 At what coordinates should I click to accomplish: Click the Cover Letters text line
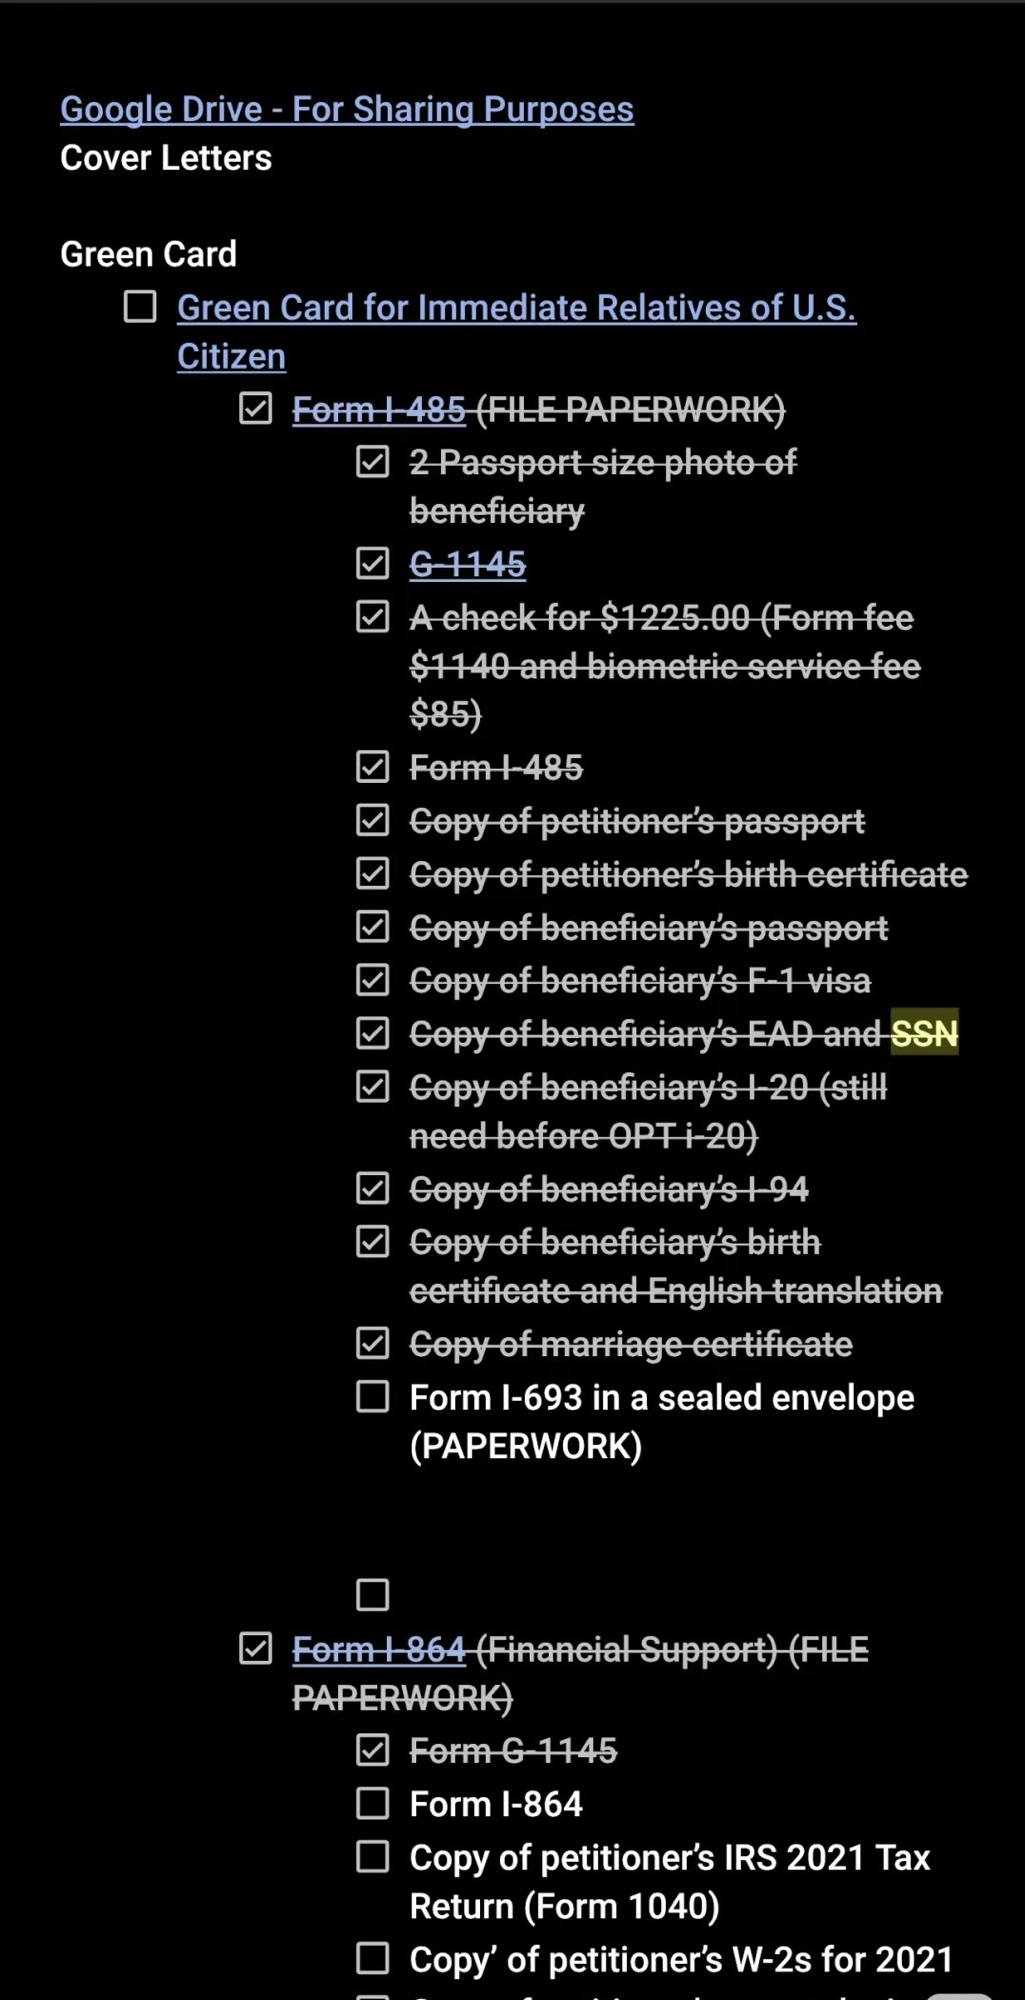point(166,158)
